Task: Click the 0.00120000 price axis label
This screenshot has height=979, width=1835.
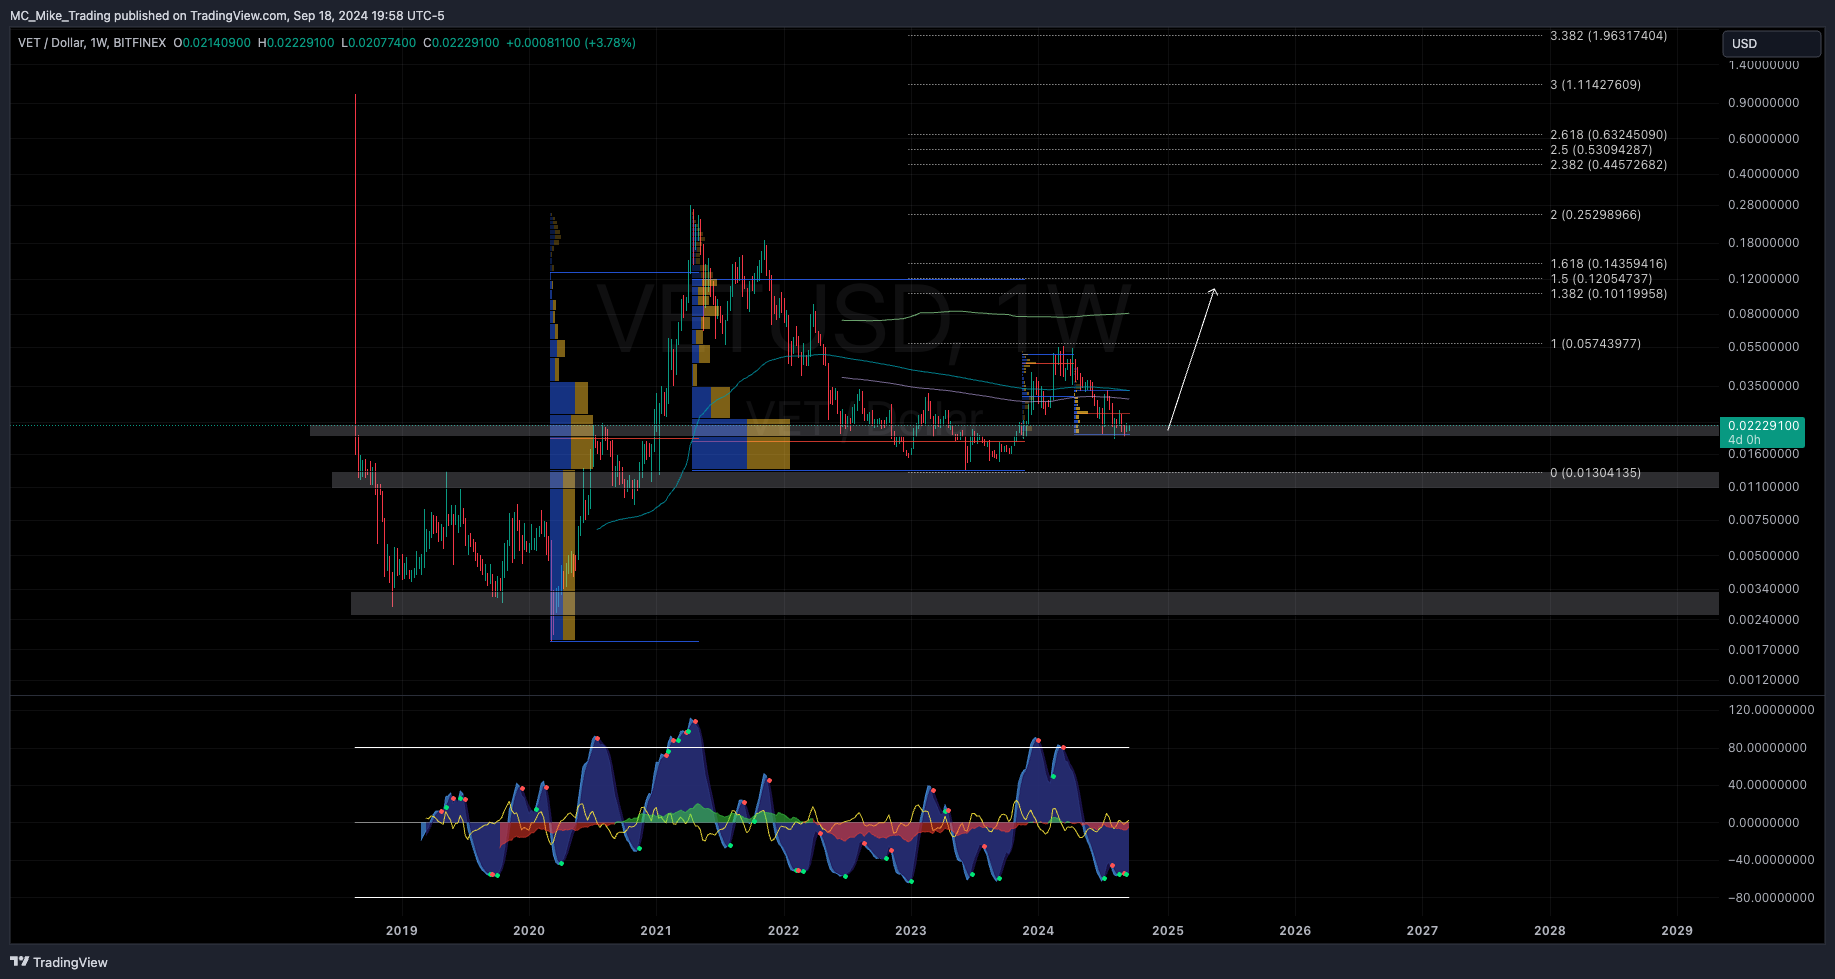Action: tap(1764, 680)
